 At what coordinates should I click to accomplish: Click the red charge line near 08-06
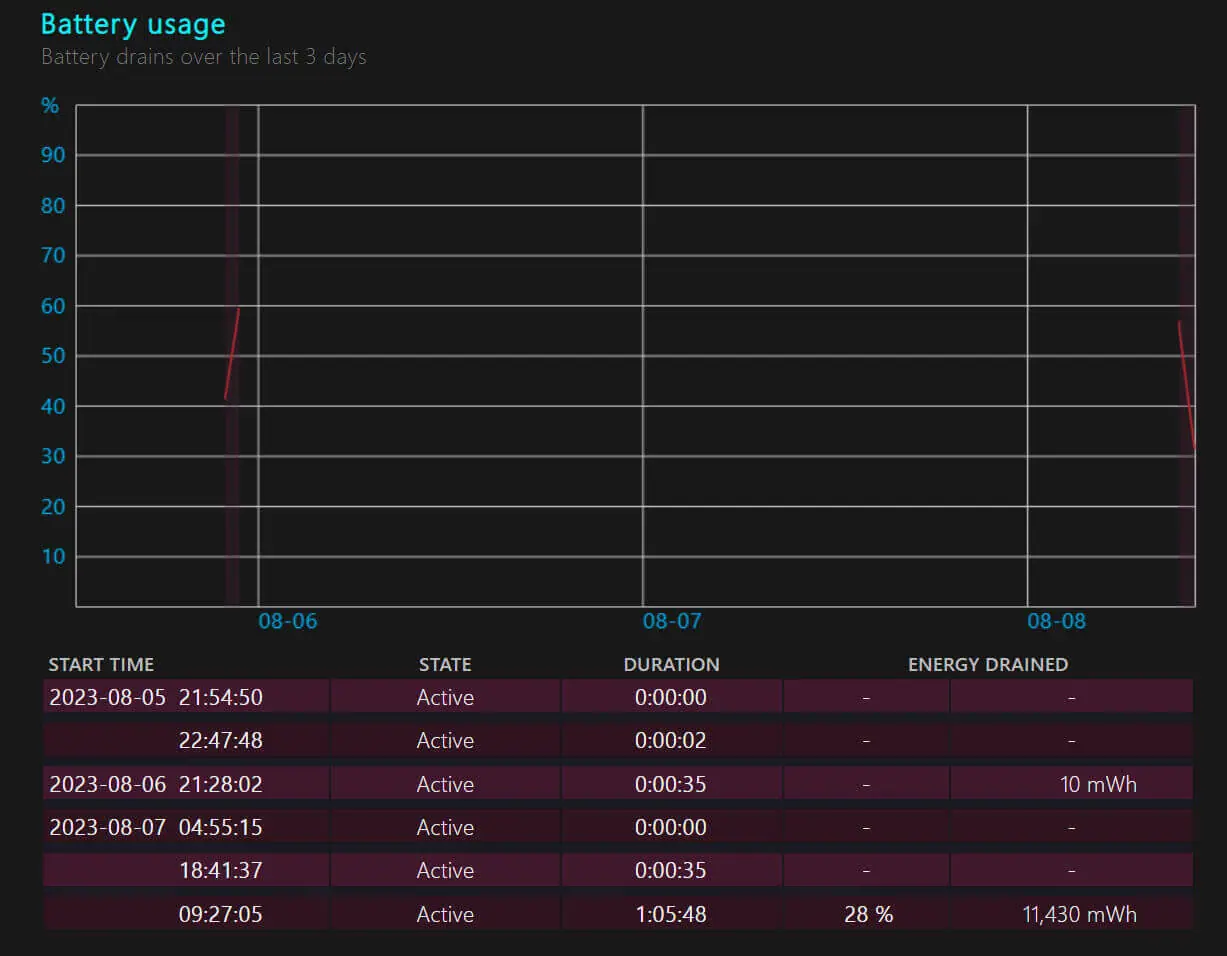[232, 354]
